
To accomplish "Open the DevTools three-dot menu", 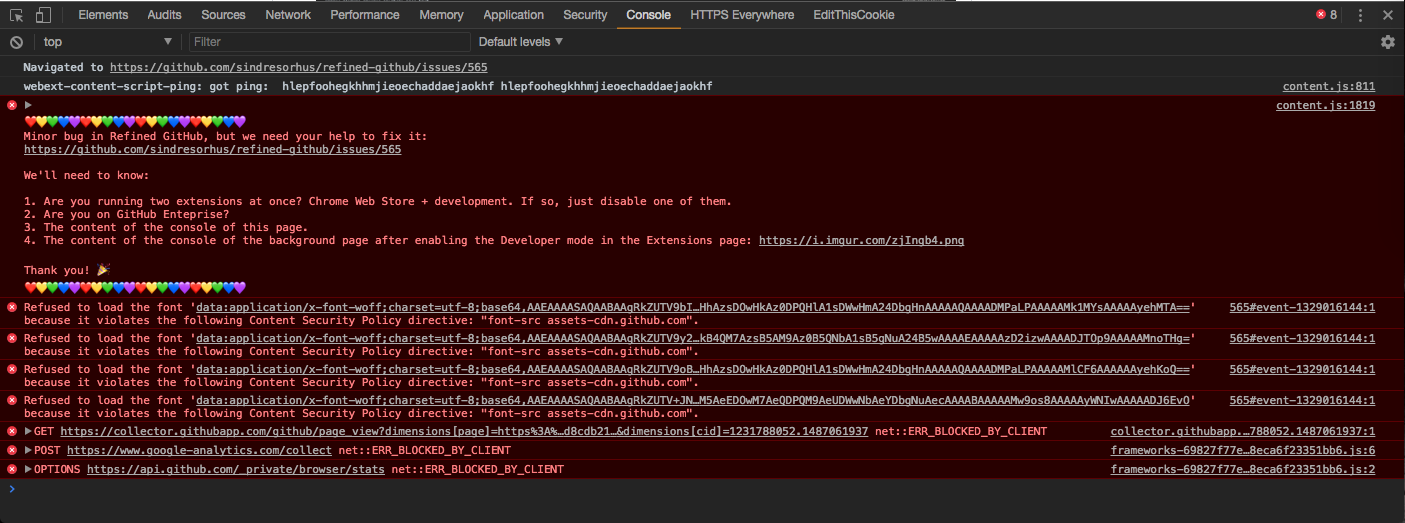I will click(x=1360, y=15).
